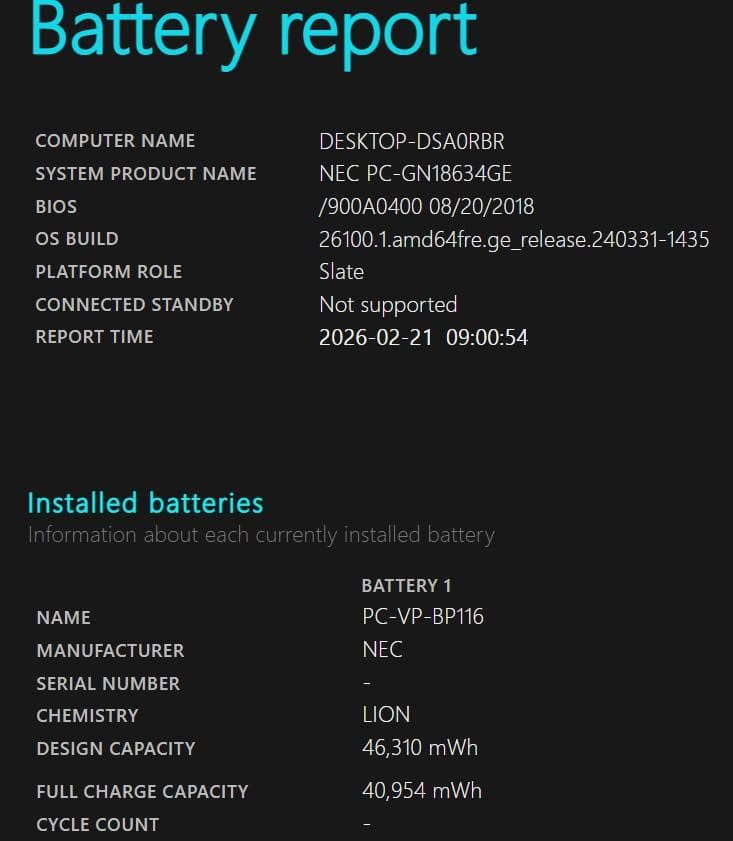Click the full charge capacity 40,954 mWh
733x841 pixels.
click(422, 791)
